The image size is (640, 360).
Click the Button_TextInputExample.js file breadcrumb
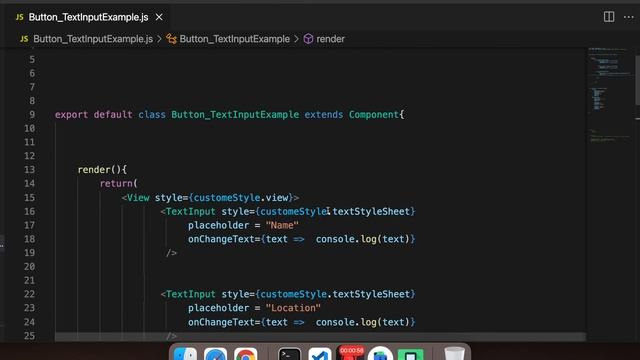coord(93,39)
